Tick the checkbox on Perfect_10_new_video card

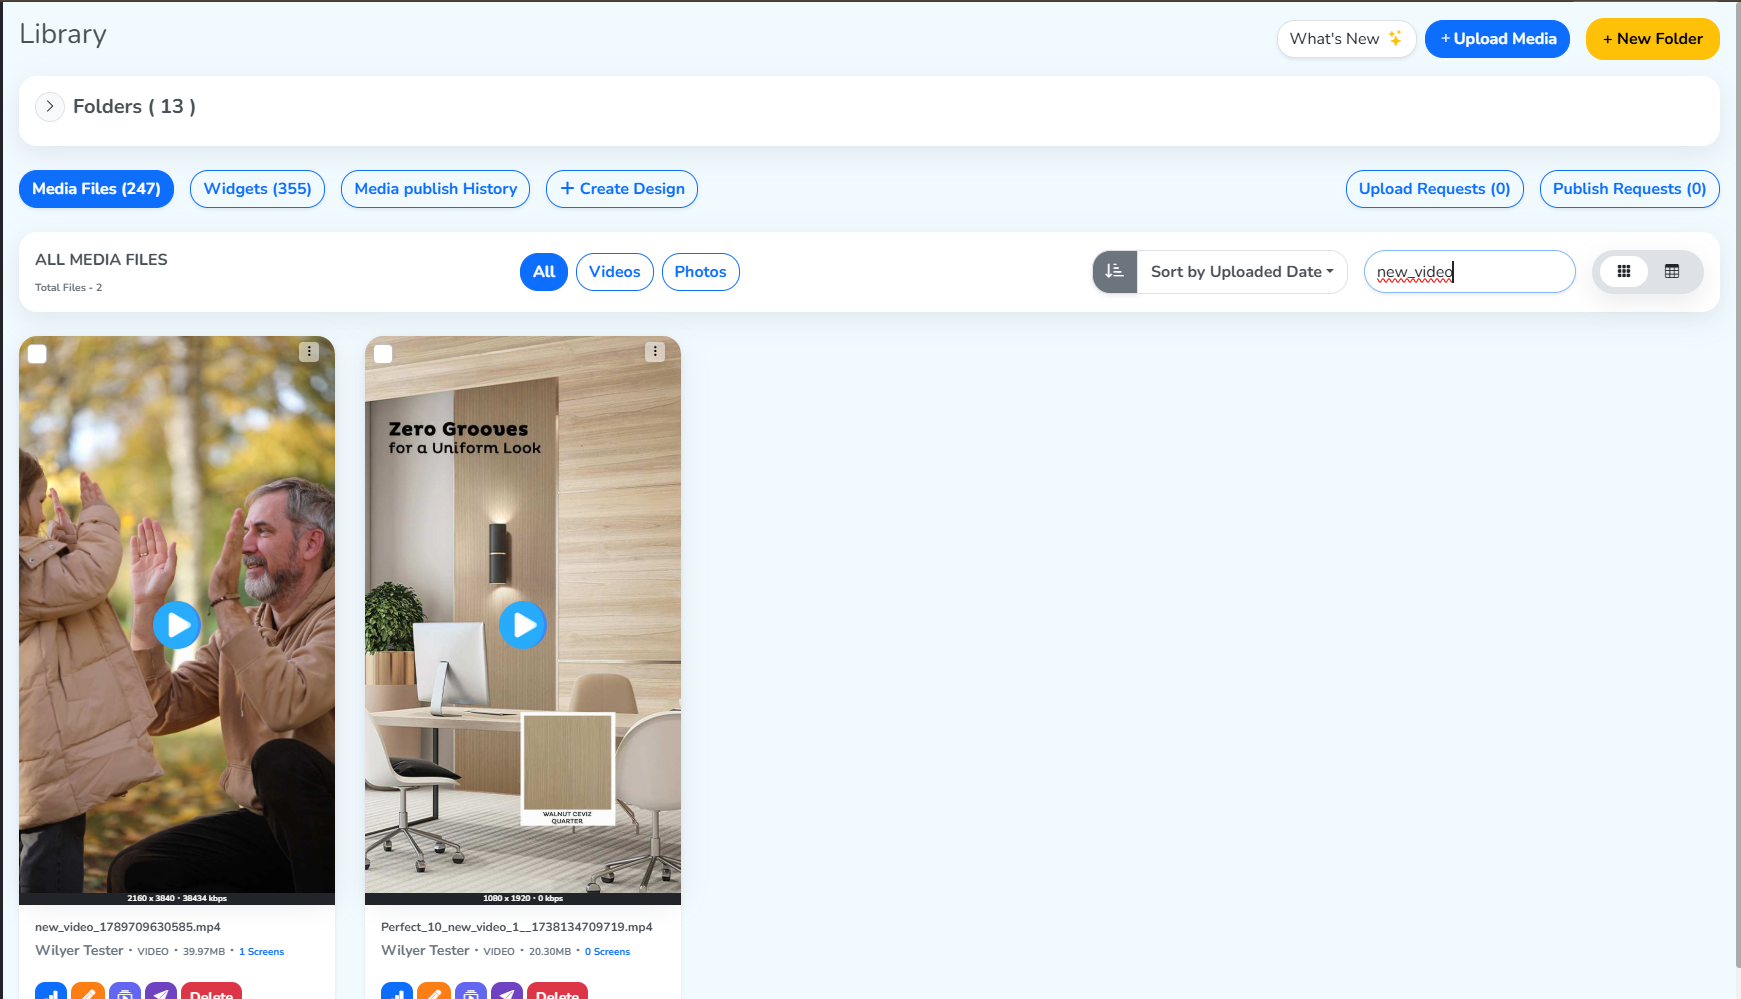383,353
